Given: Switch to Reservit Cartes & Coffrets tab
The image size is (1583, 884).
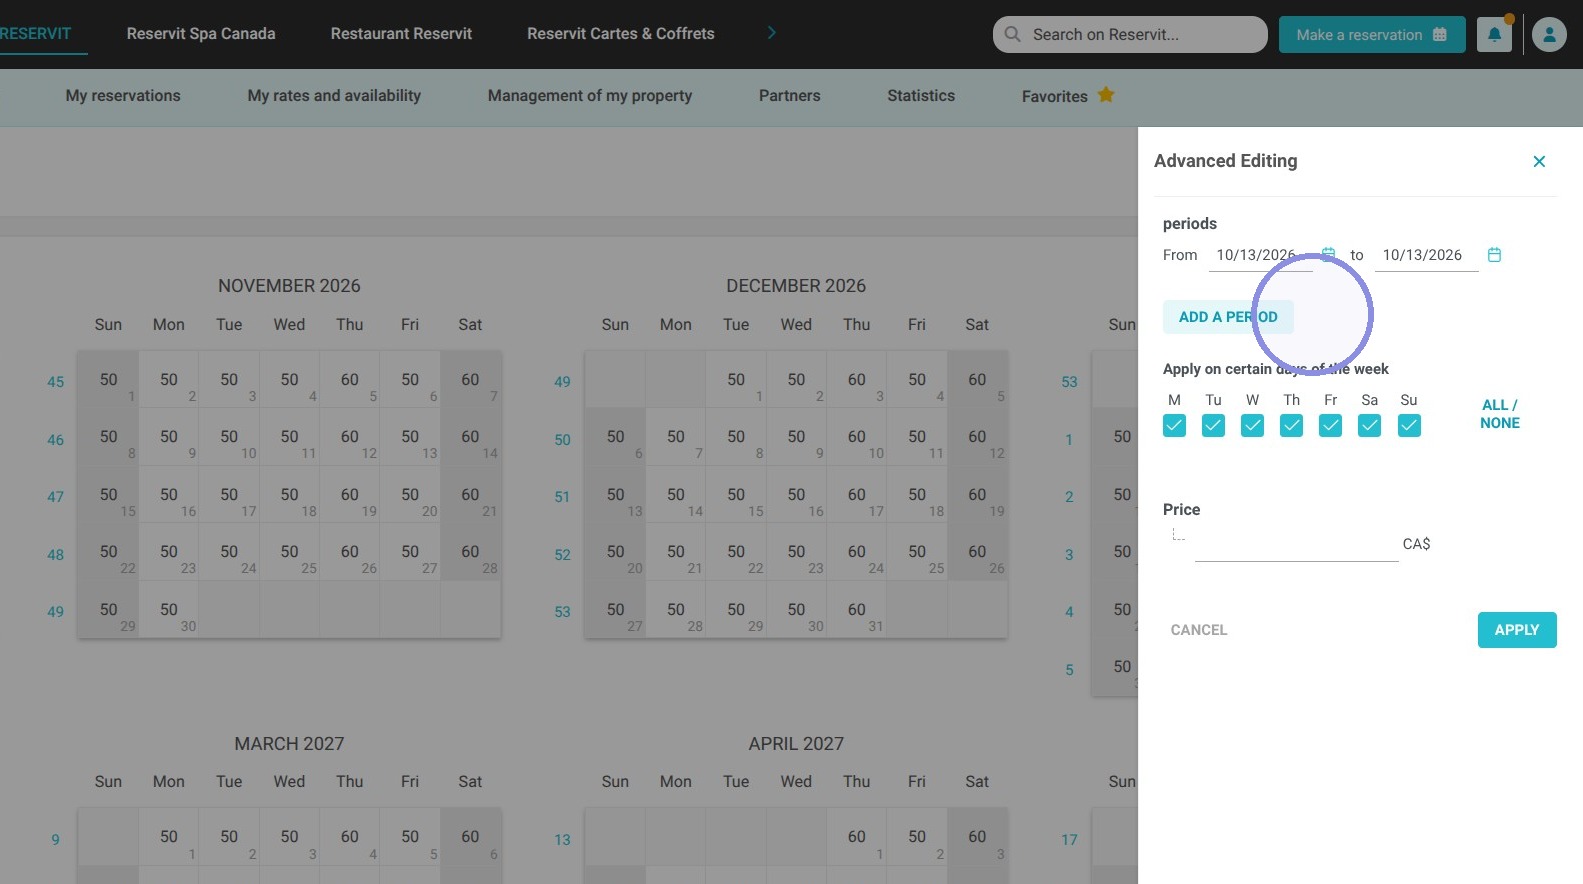Looking at the screenshot, I should point(621,33).
